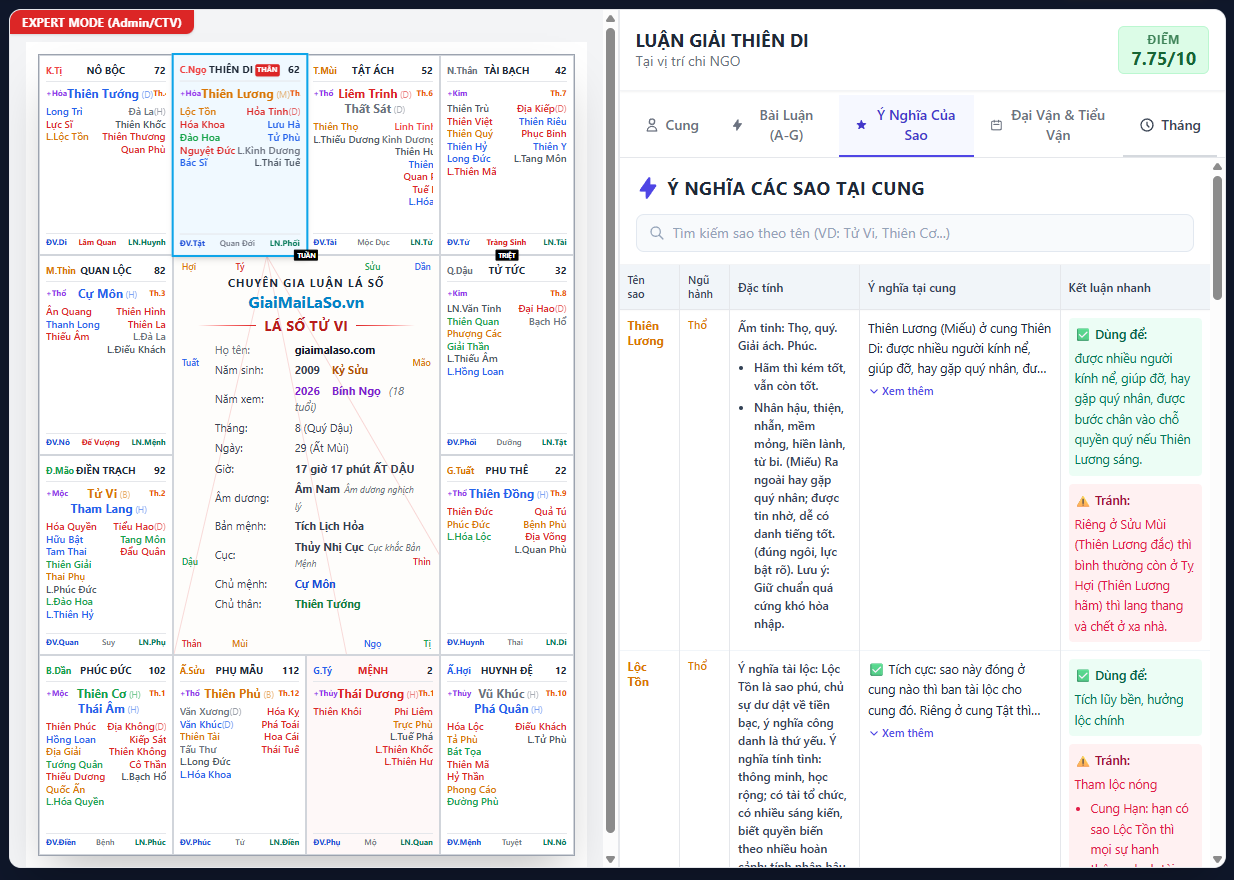Viewport: 1234px width, 880px height.
Task: Open the GiaiMaiLaSo.vn link
Action: tap(306, 303)
